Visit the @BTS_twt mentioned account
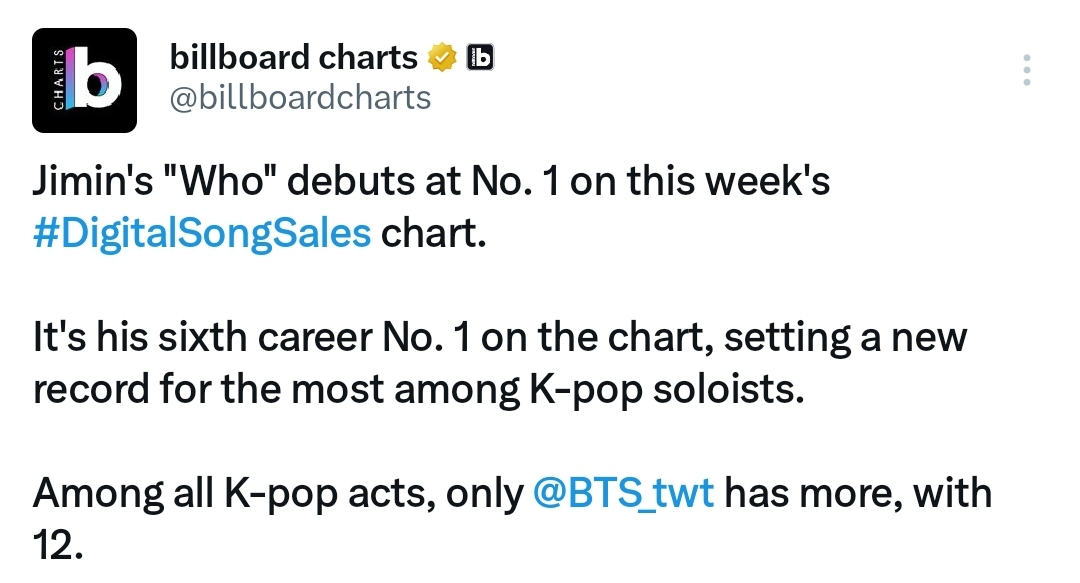The height and width of the screenshot is (583, 1080). click(623, 493)
